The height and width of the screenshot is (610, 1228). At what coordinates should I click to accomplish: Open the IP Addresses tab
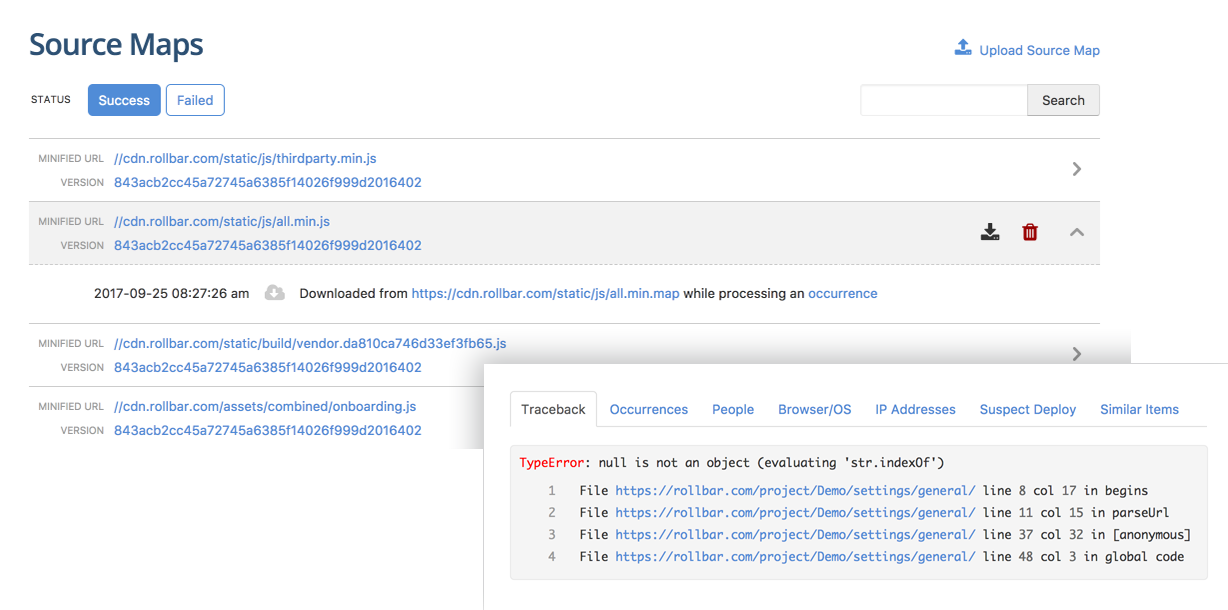[x=915, y=409]
